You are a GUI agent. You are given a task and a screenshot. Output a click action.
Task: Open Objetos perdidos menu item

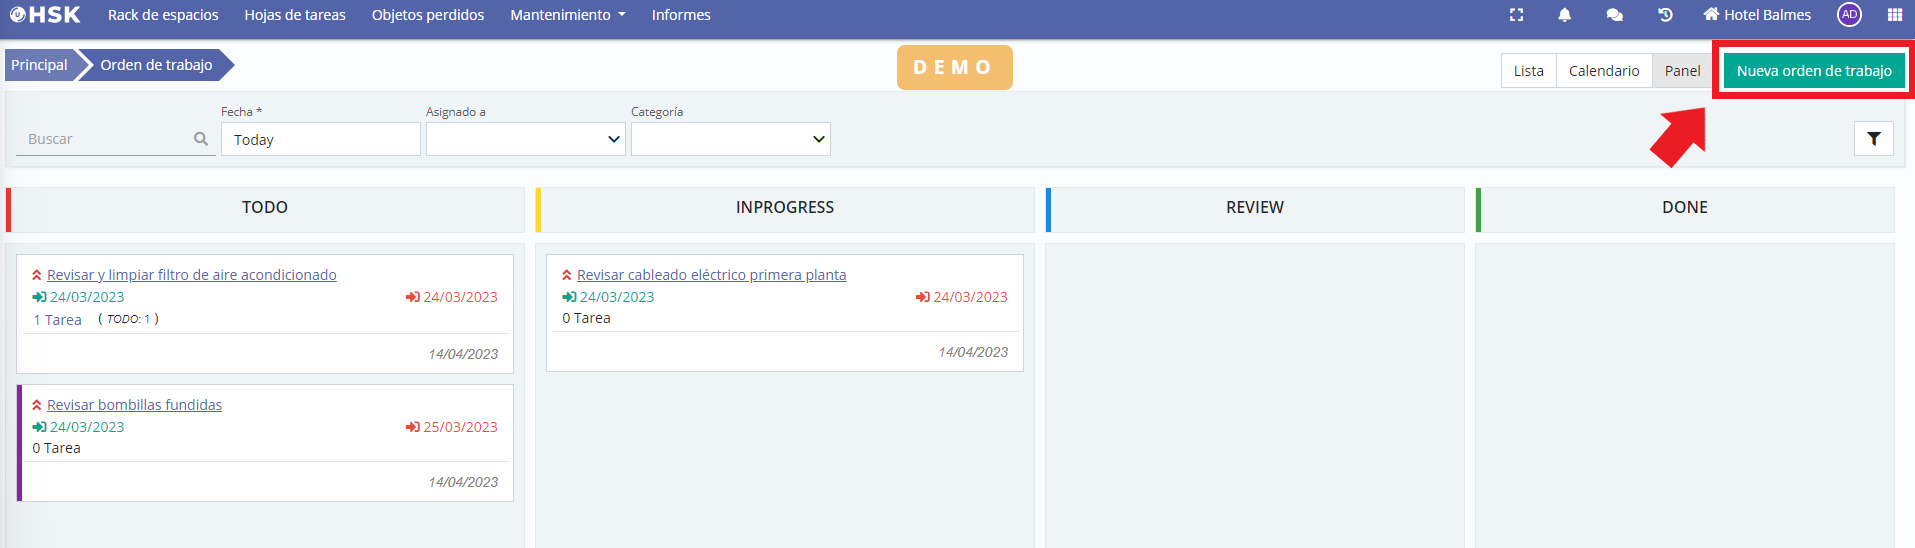pyautogui.click(x=427, y=15)
